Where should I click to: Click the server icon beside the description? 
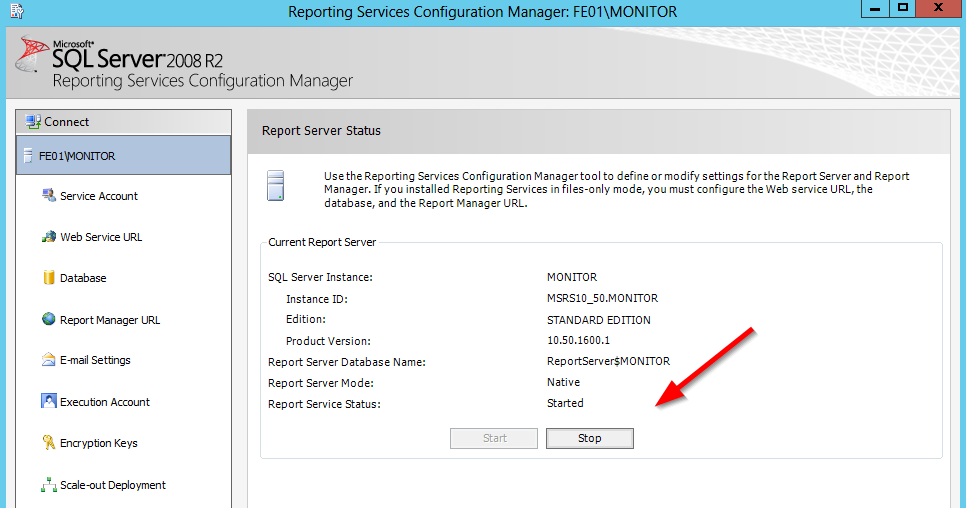pos(275,186)
